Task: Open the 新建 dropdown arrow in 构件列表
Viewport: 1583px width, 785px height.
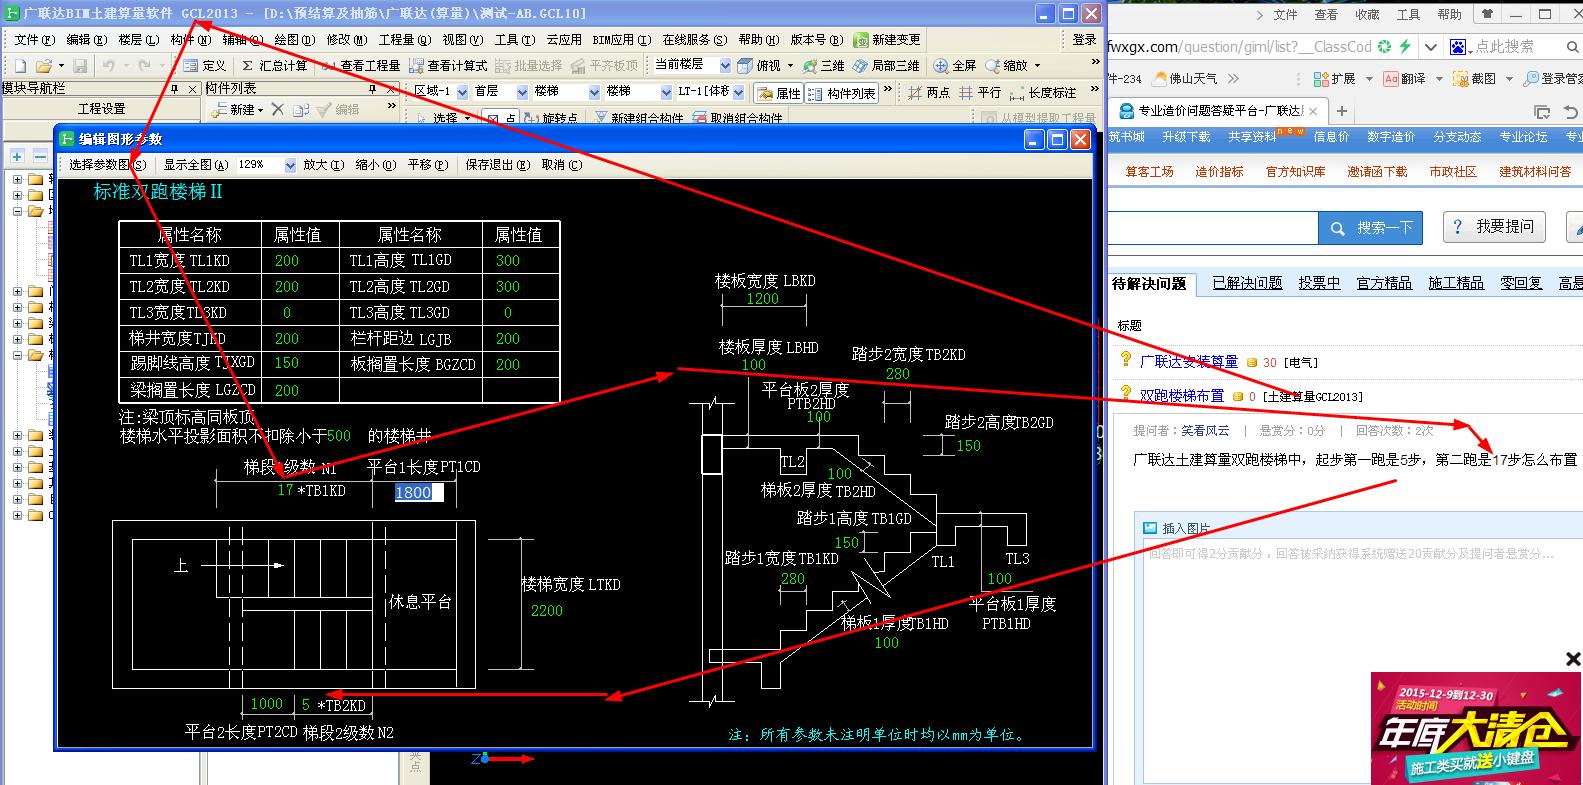Action: click(261, 110)
